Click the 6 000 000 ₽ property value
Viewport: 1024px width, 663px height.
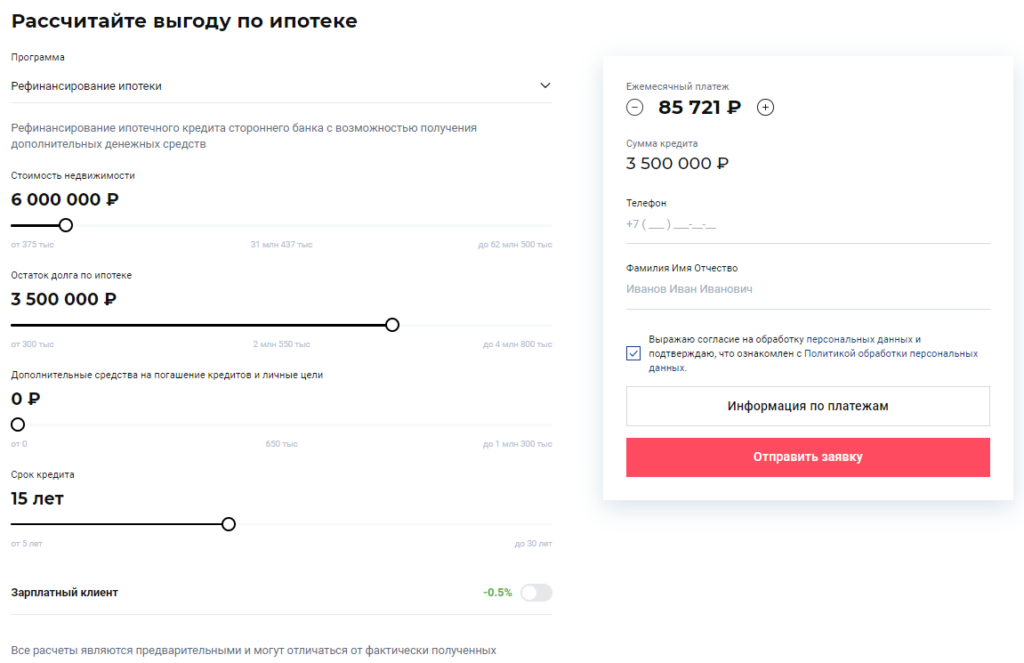65,199
